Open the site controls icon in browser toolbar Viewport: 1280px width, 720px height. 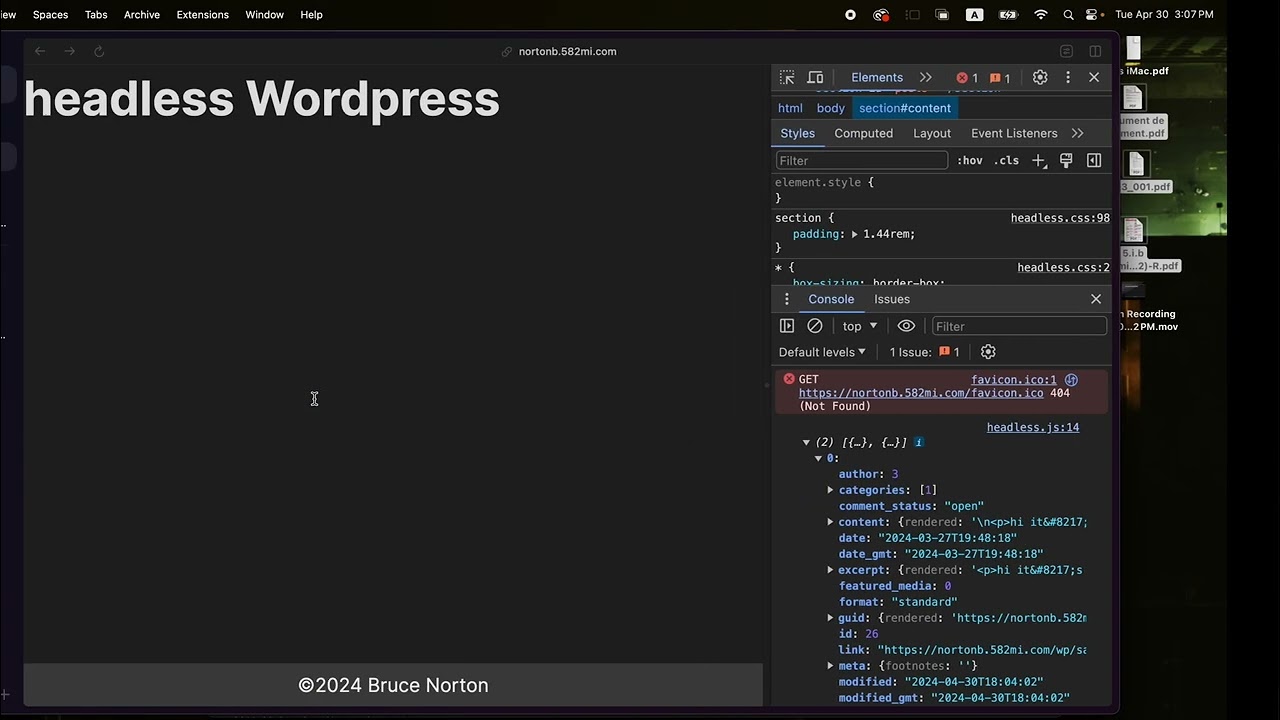(1066, 51)
